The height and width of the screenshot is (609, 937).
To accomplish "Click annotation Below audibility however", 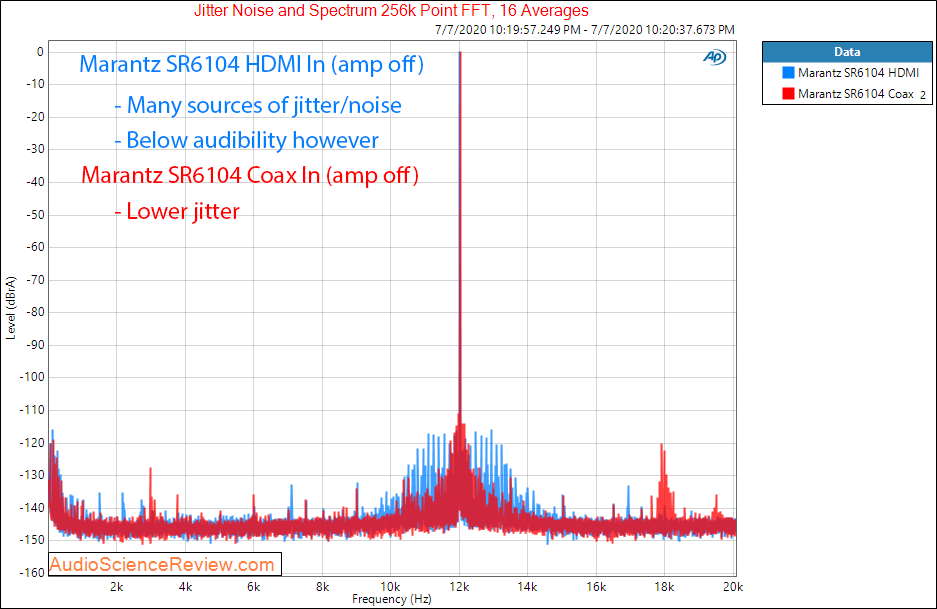I will pos(246,140).
